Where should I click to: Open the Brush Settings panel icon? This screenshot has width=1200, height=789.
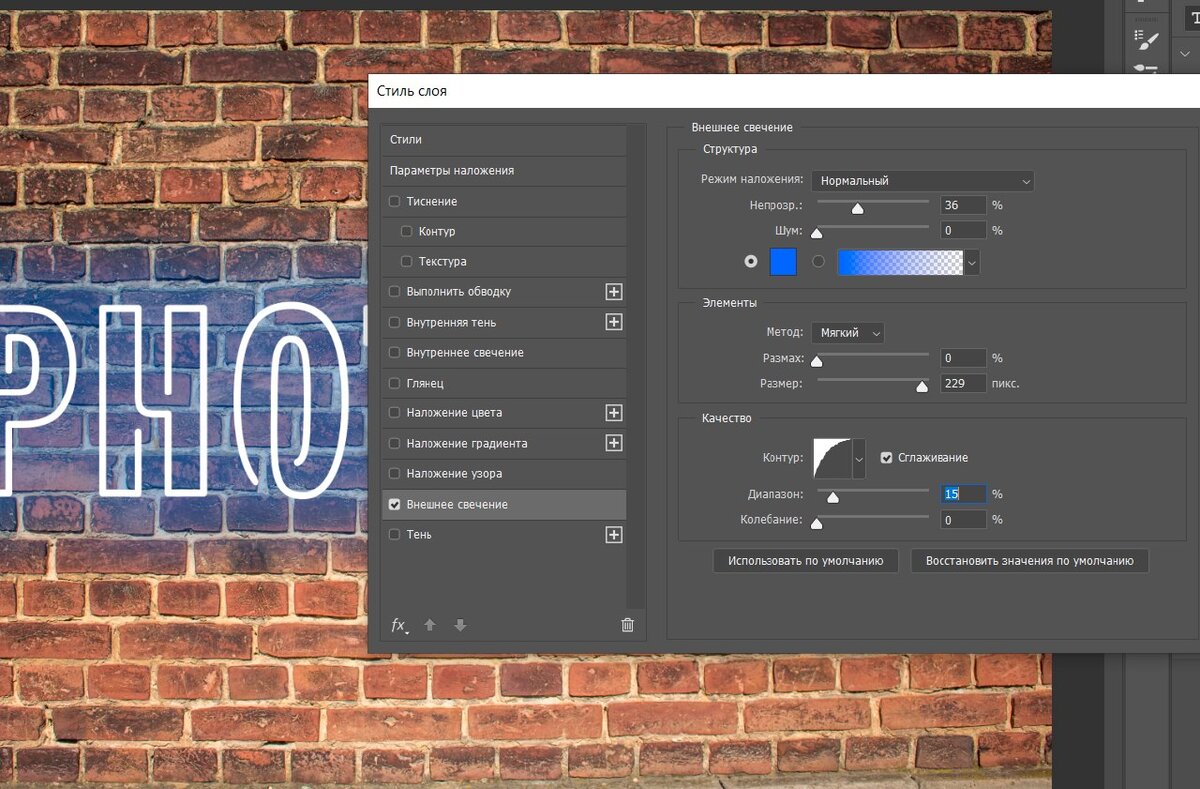click(x=1146, y=40)
